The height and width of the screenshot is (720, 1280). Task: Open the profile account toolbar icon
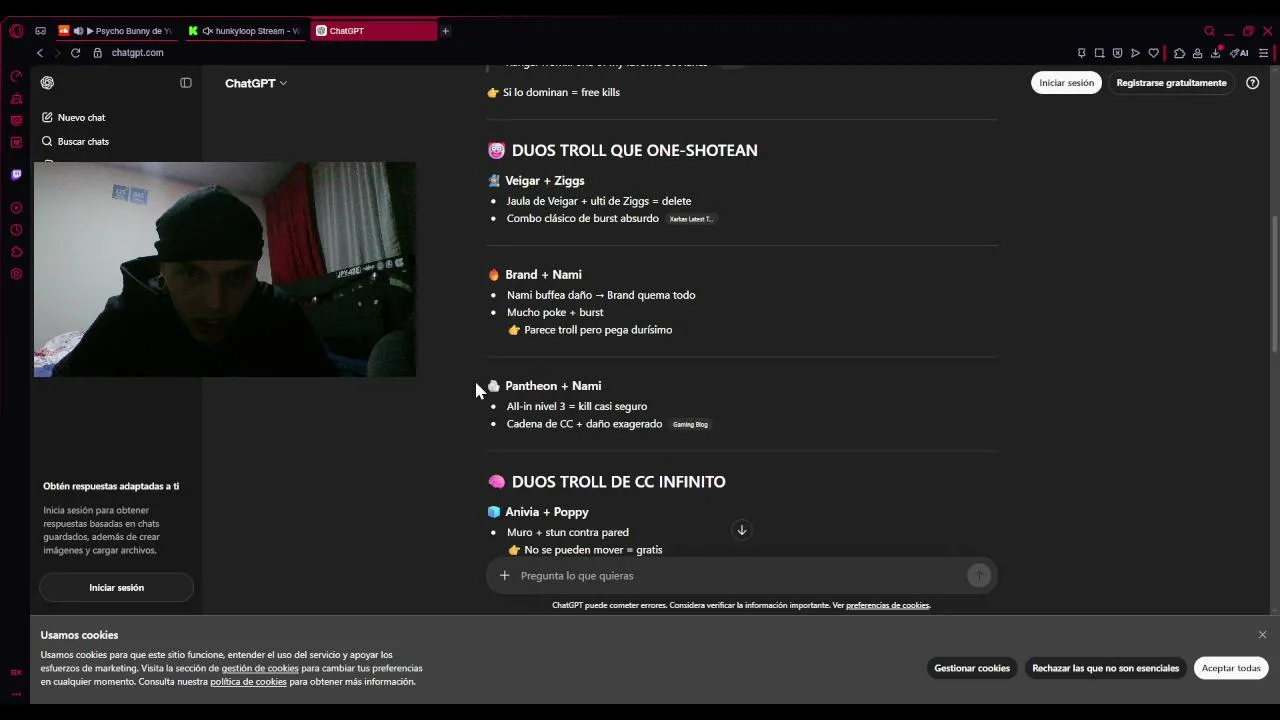(1197, 53)
